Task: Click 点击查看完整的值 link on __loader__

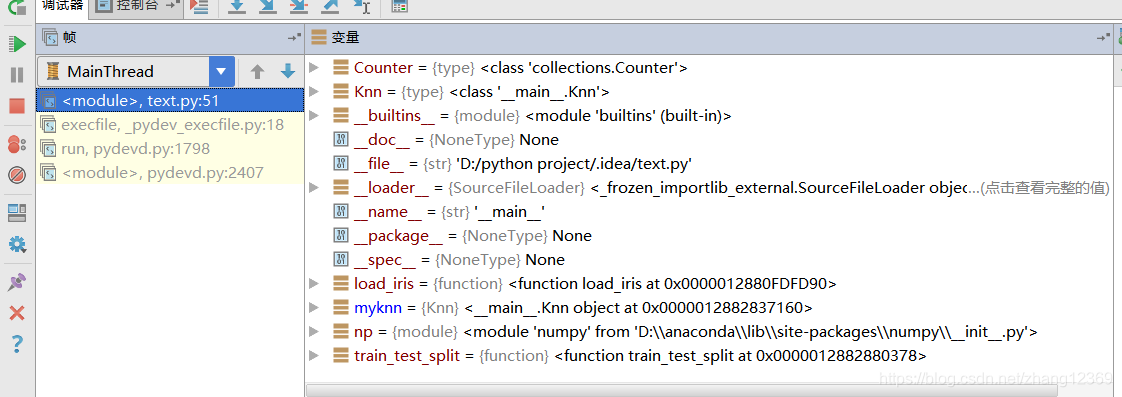Action: [x=1044, y=188]
